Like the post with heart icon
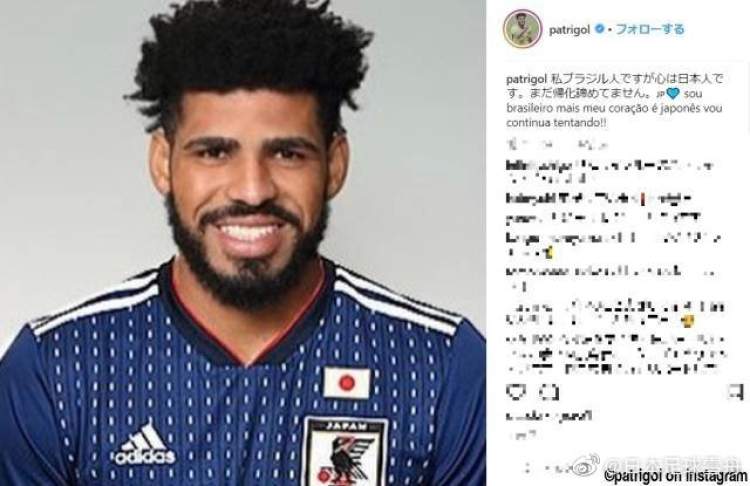750x486 pixels. [x=516, y=393]
